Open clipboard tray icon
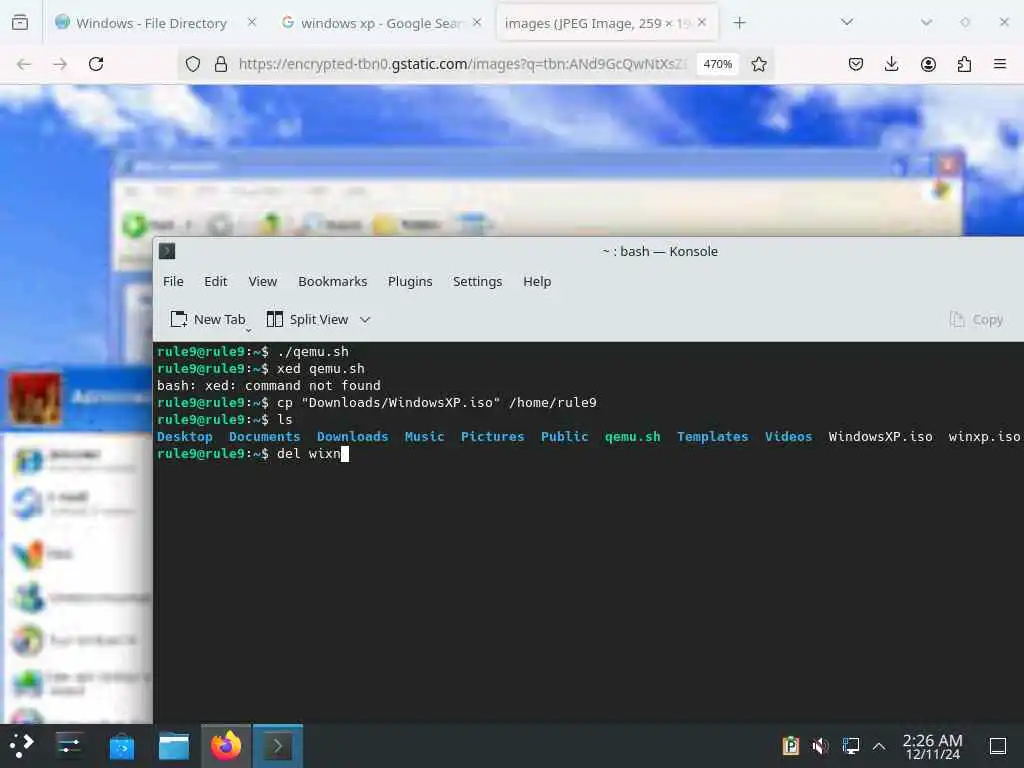 pos(790,745)
